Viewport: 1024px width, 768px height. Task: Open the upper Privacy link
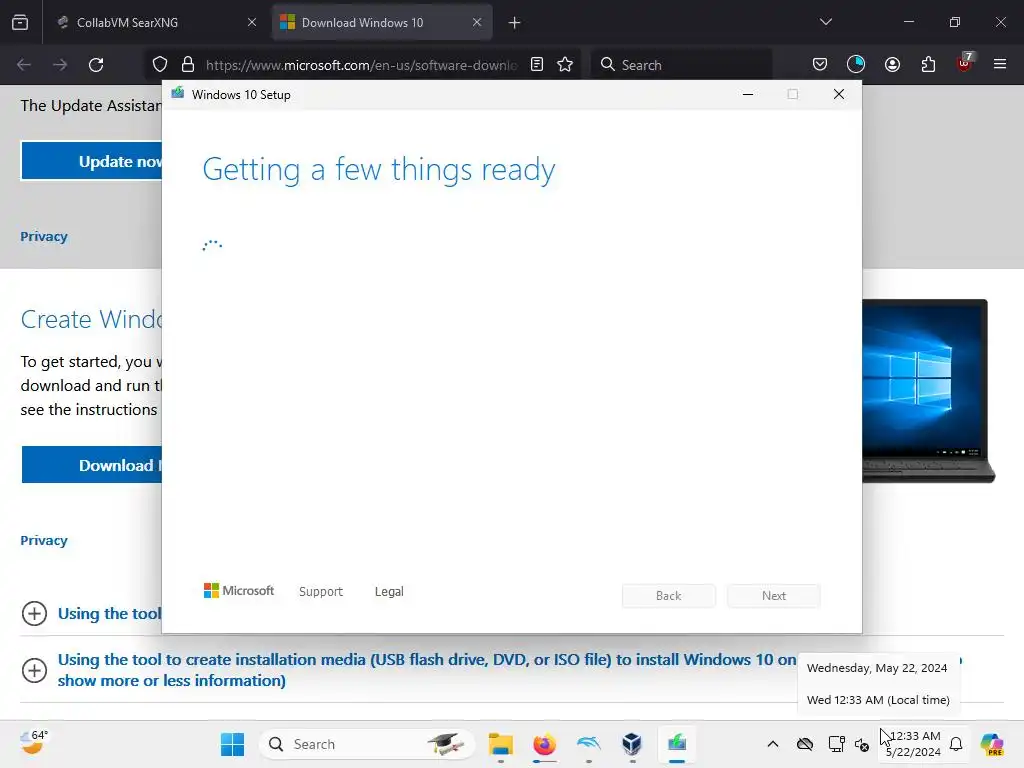point(44,236)
